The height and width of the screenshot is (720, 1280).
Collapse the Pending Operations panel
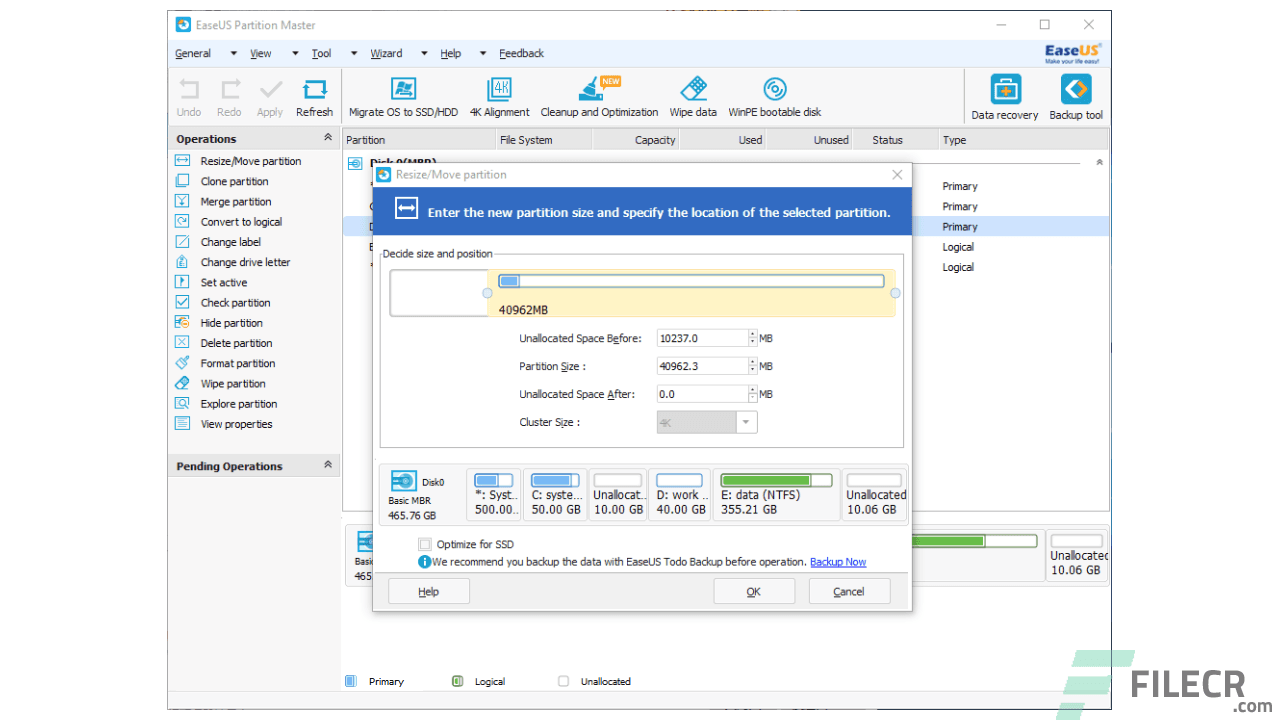point(328,465)
